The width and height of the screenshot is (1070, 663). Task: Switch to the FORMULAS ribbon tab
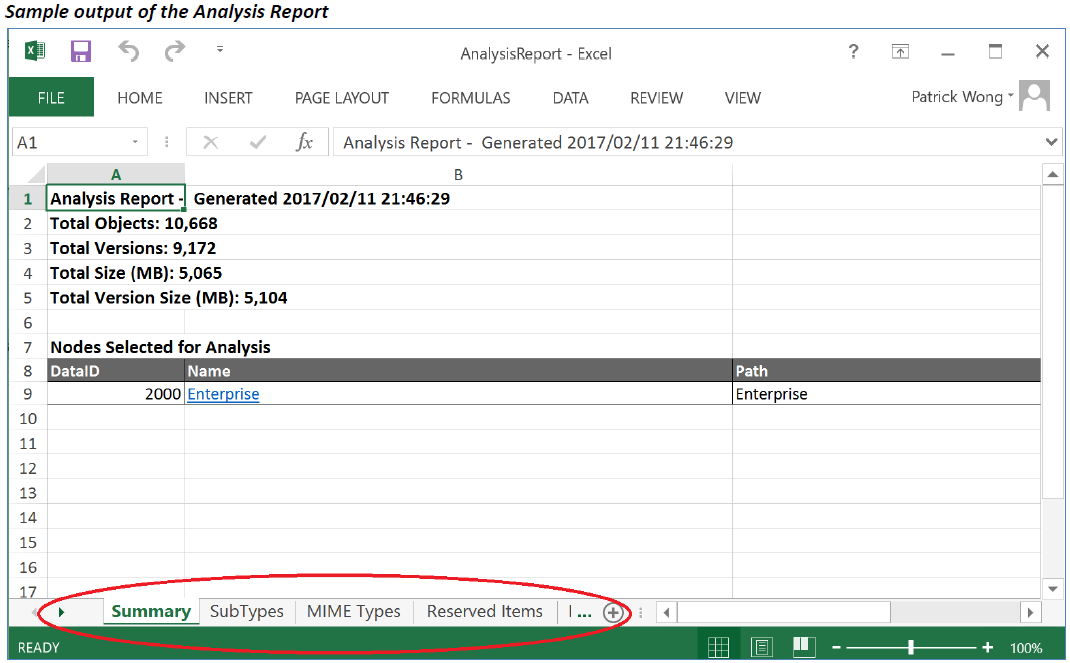470,98
